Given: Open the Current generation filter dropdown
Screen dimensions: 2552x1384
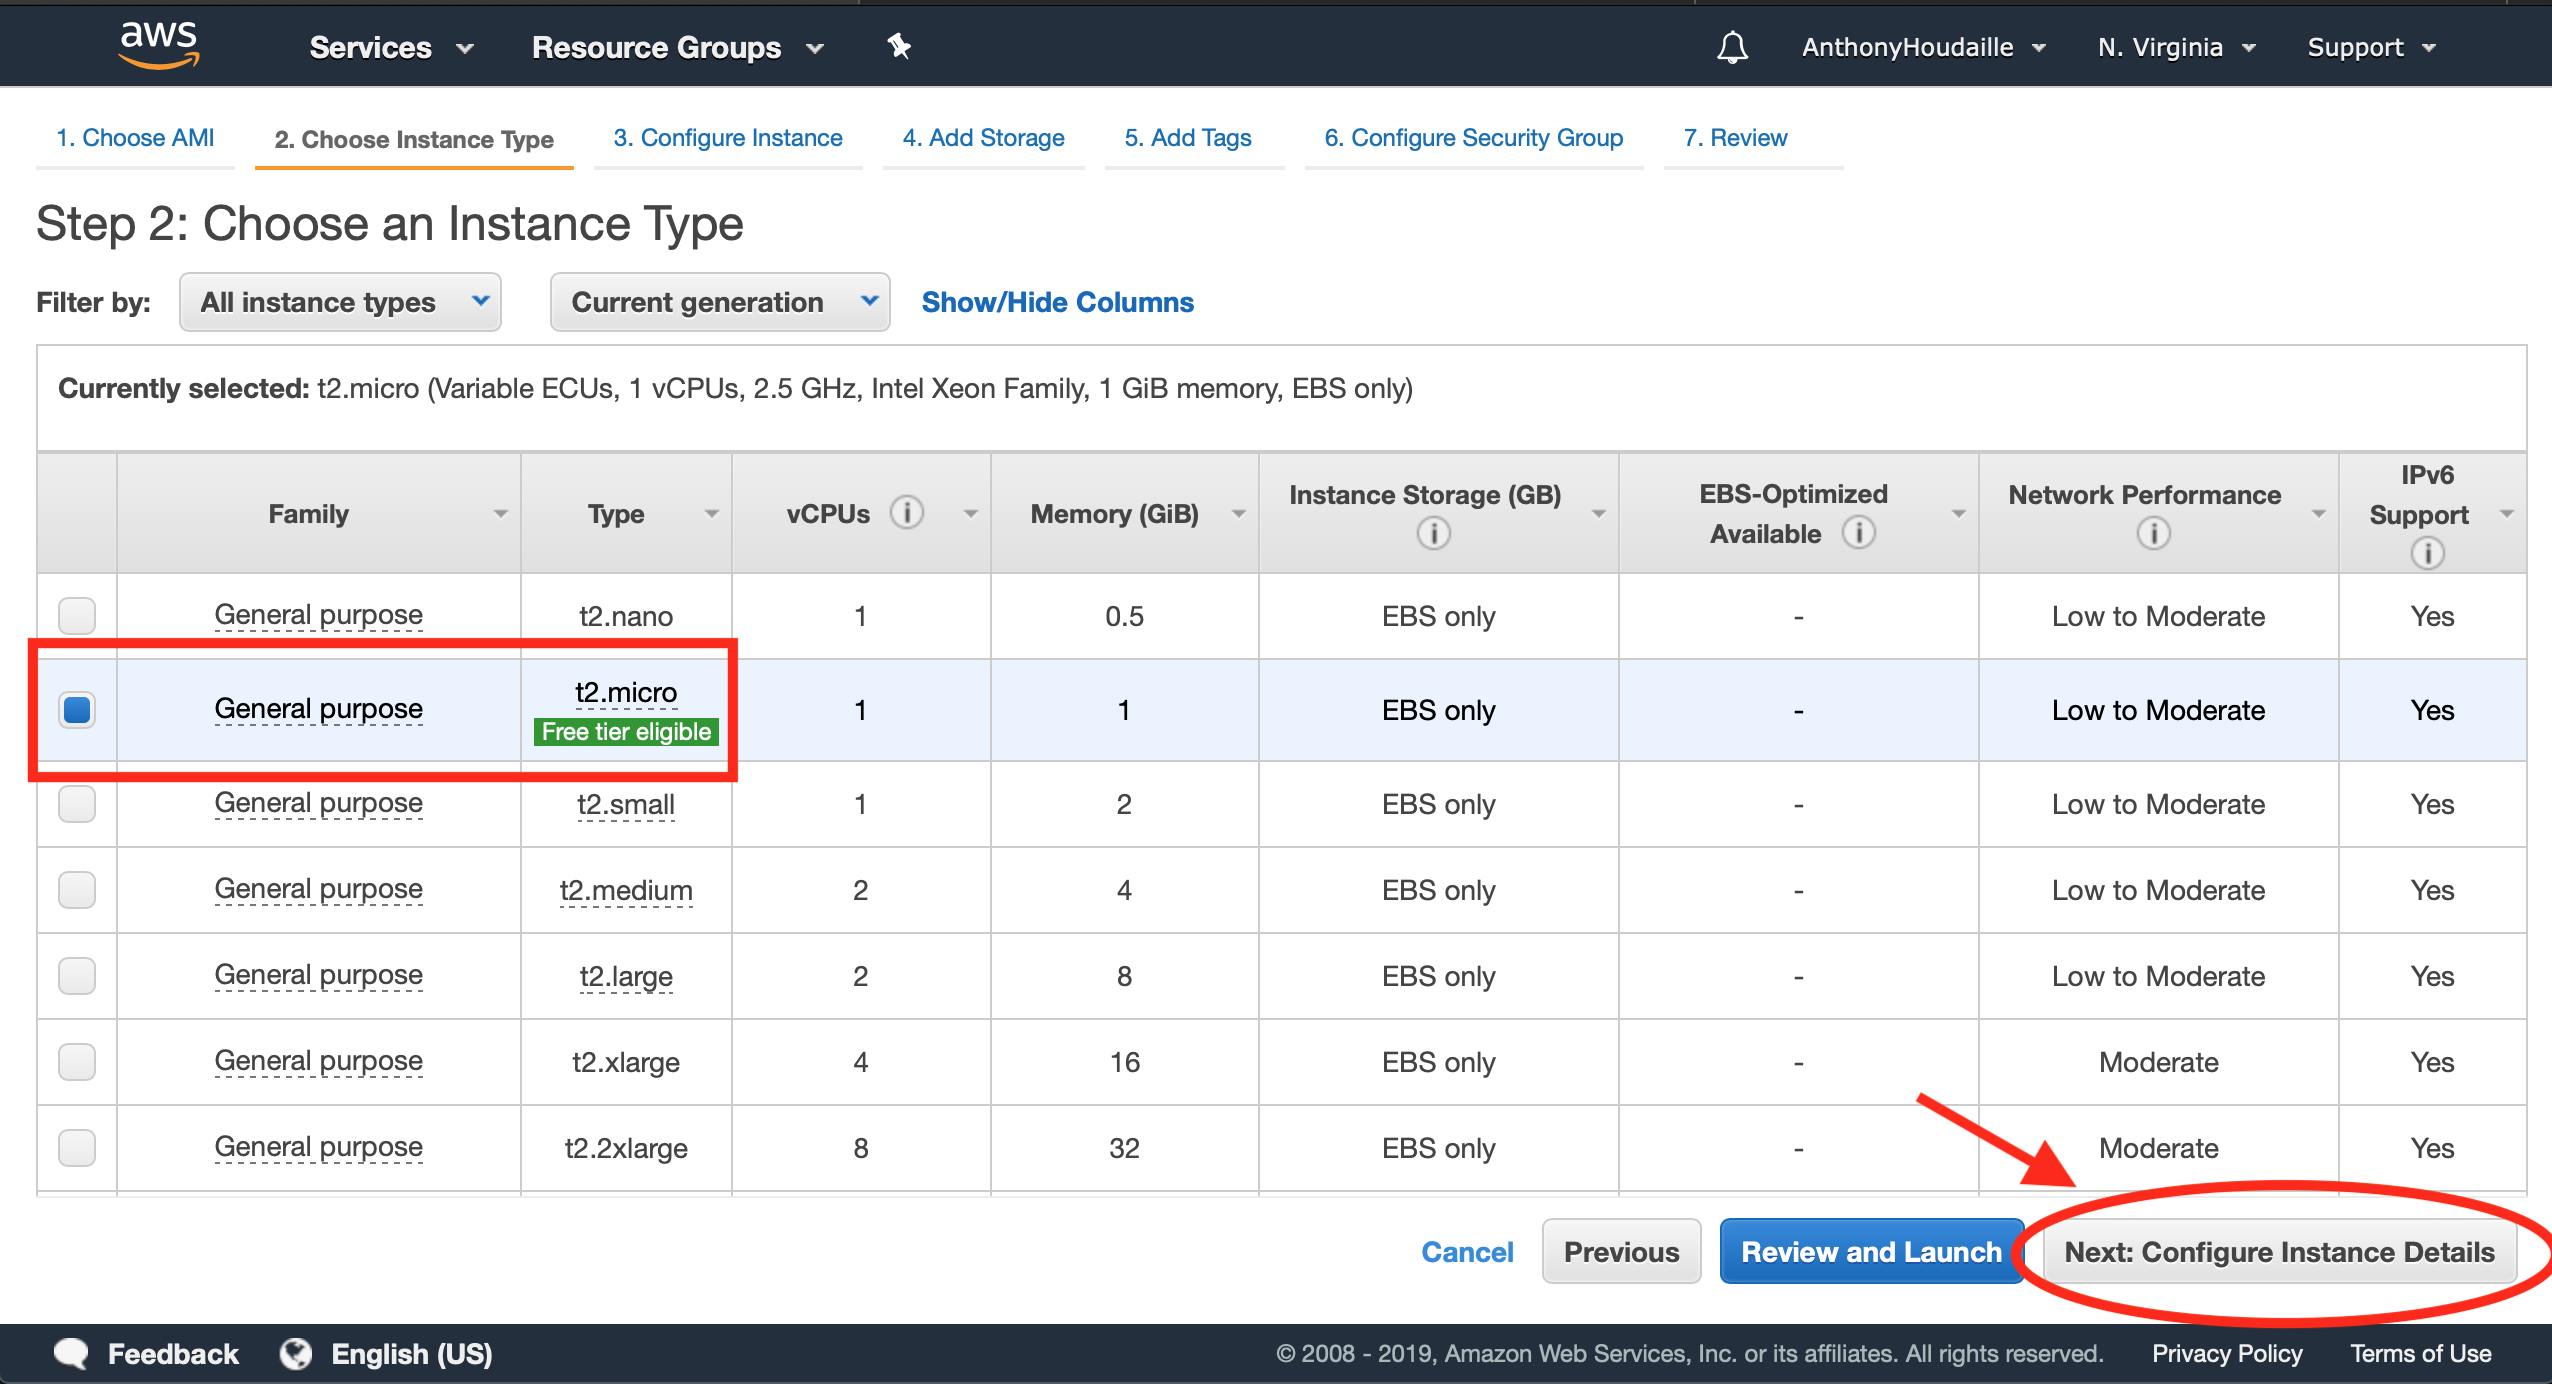Looking at the screenshot, I should [x=720, y=302].
